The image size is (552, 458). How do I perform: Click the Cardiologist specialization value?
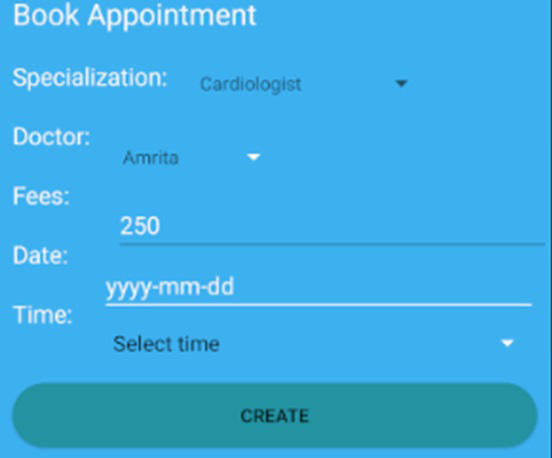[251, 85]
